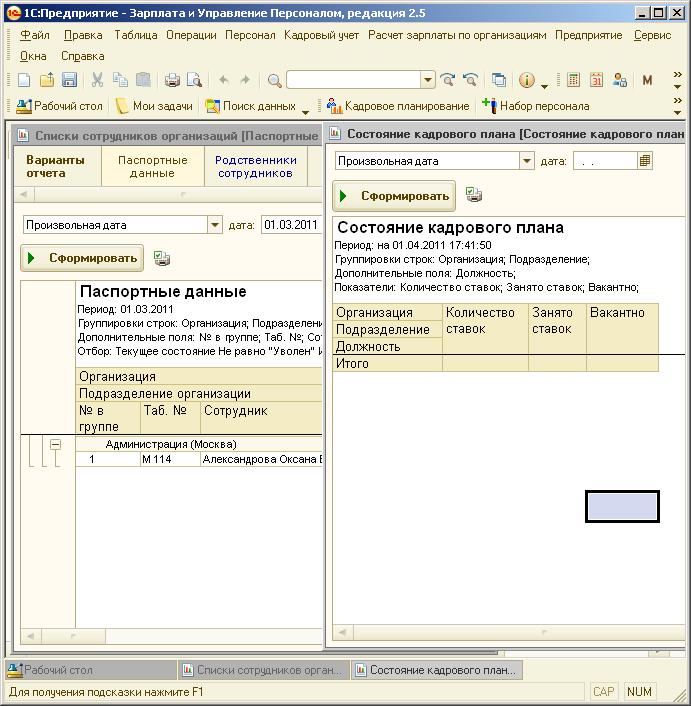Collapse the Администрация (Москва) group

(x=55, y=444)
